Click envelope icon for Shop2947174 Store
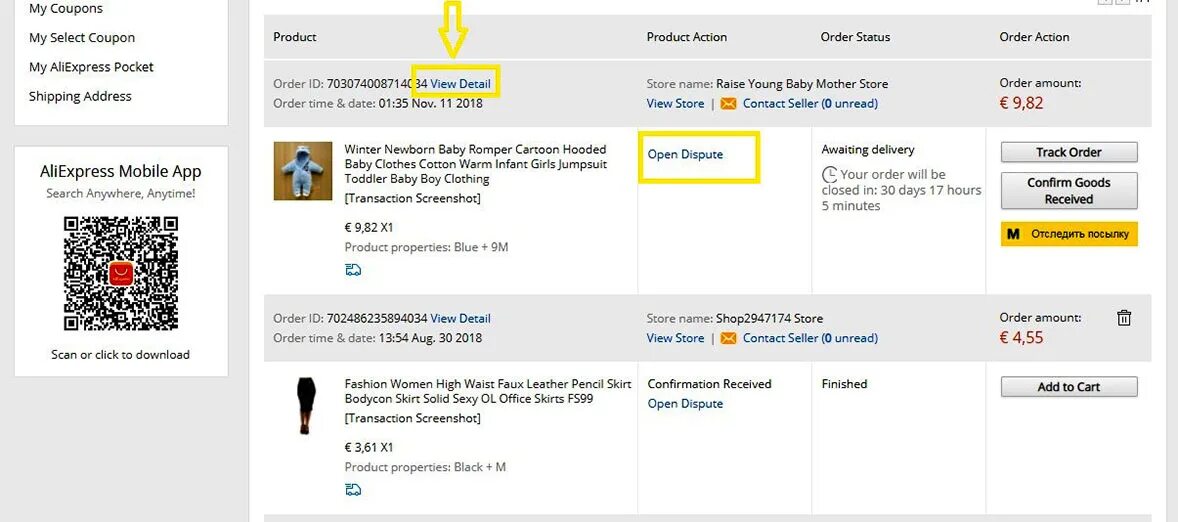 (728, 338)
